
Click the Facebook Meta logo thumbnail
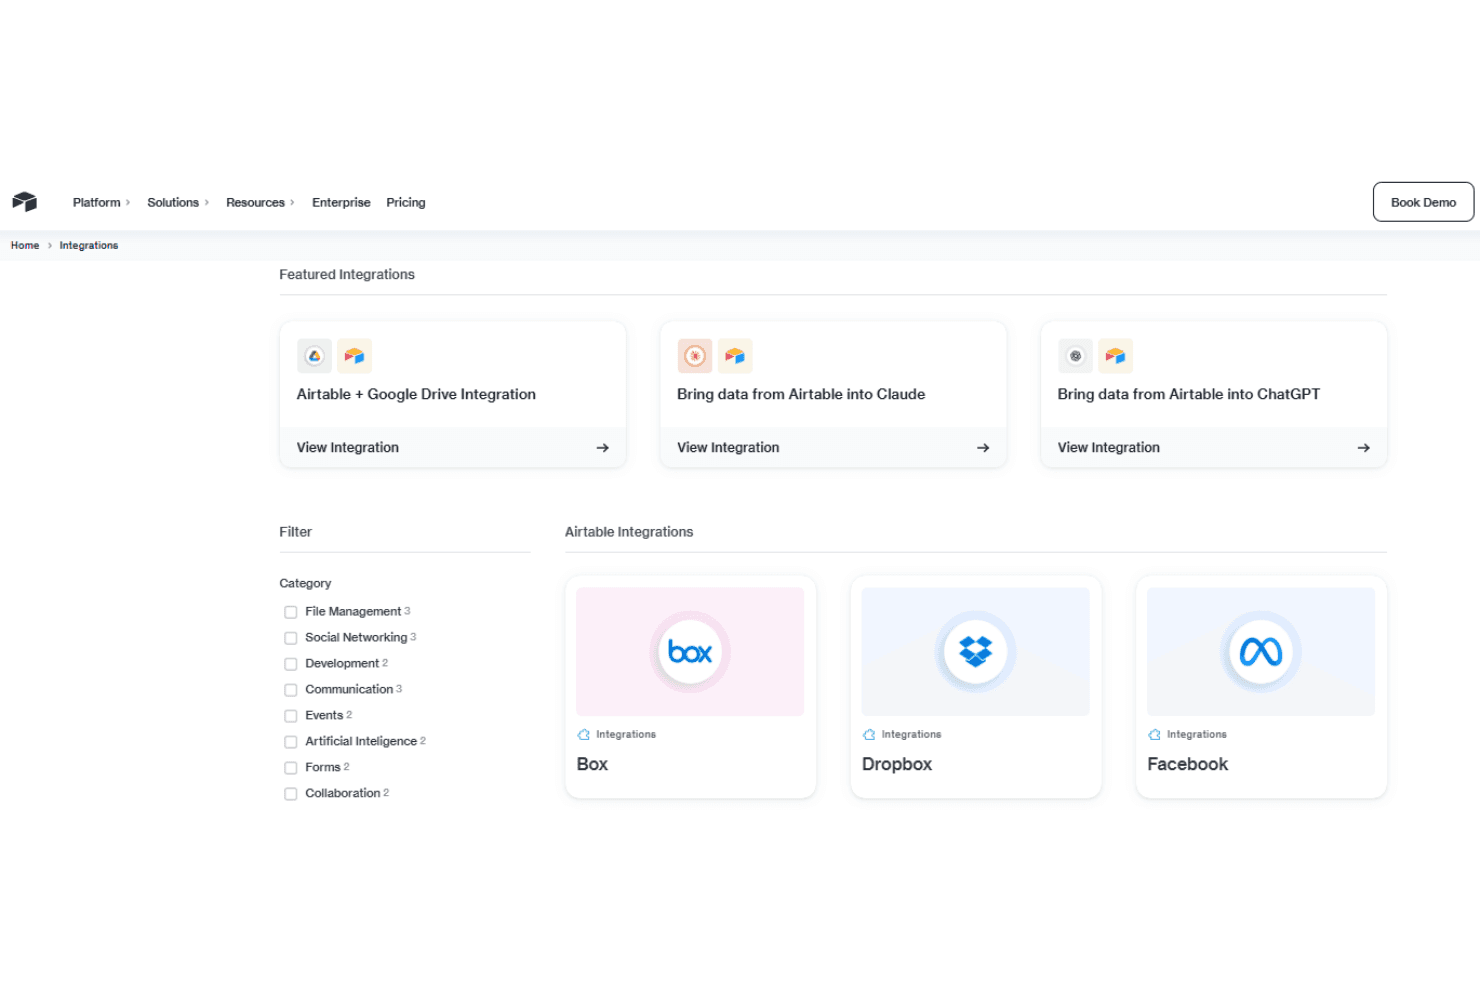click(1261, 652)
